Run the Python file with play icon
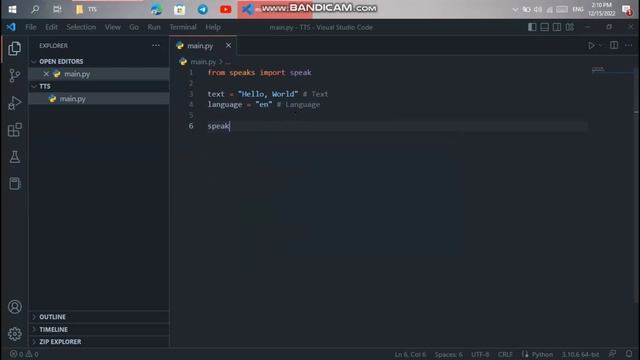This screenshot has width=640, height=360. pyautogui.click(x=591, y=46)
